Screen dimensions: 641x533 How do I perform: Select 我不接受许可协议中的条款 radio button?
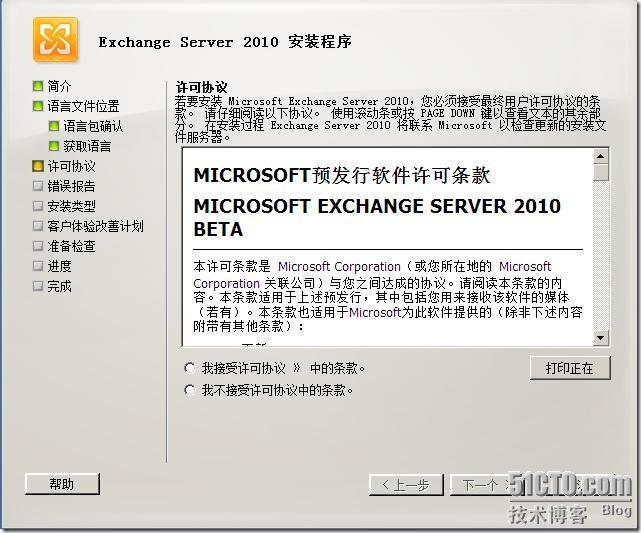[189, 390]
